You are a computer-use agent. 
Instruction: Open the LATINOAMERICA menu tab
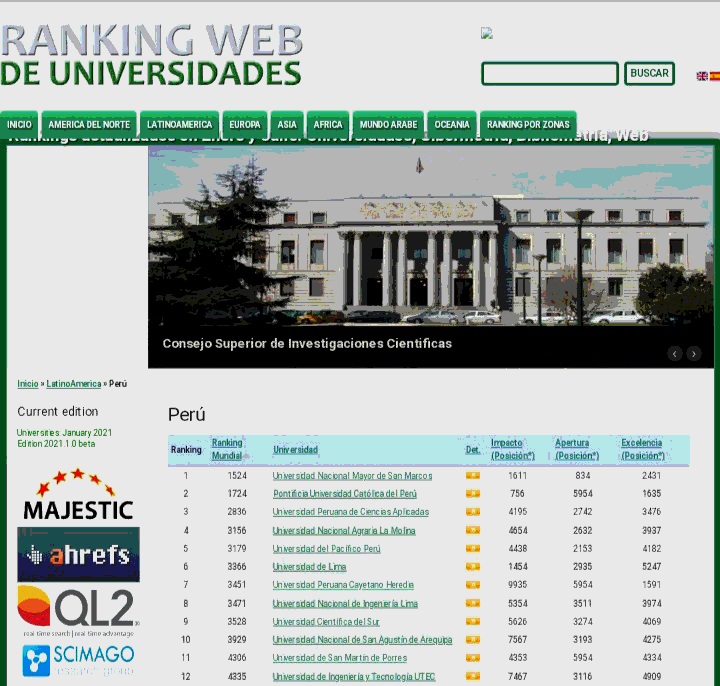(x=180, y=125)
